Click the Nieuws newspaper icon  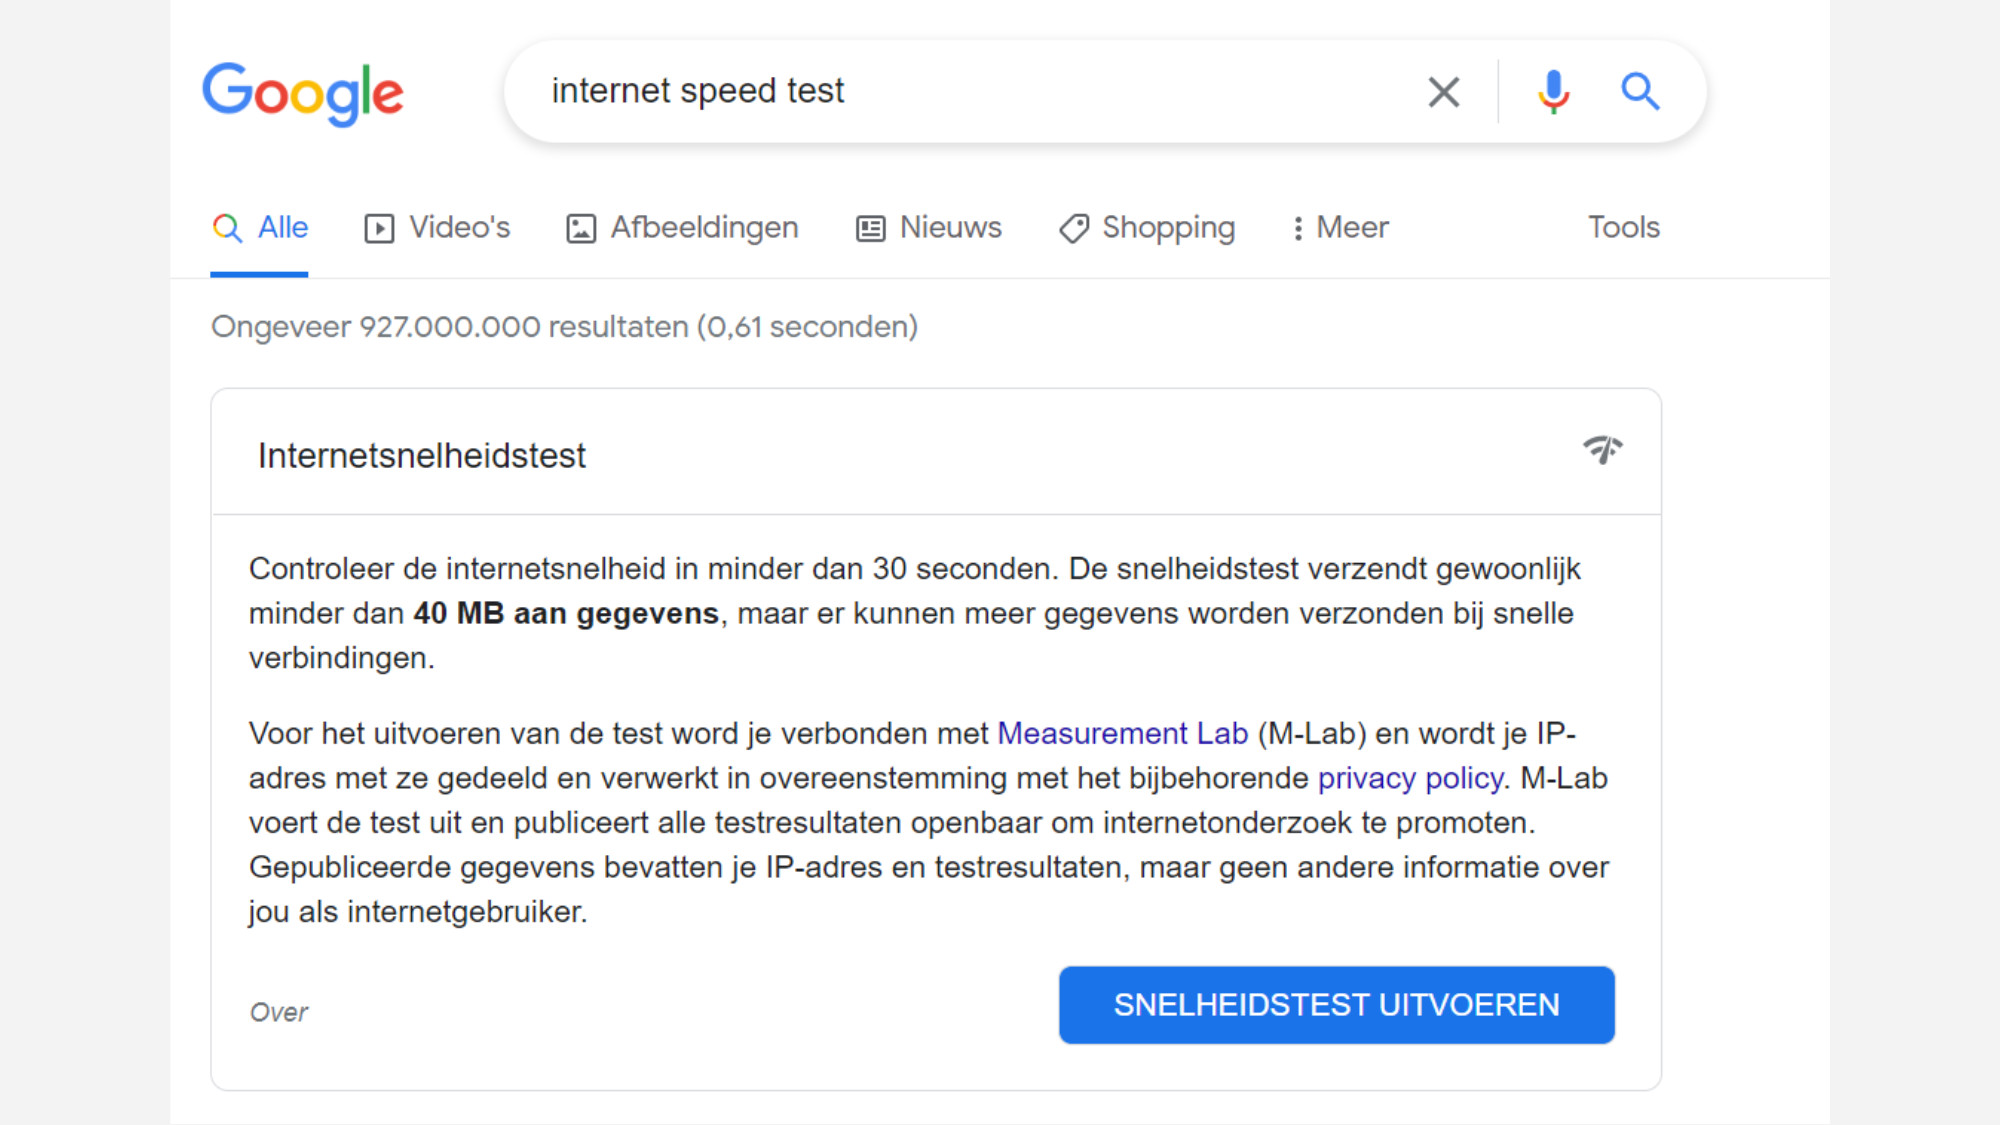coord(870,229)
